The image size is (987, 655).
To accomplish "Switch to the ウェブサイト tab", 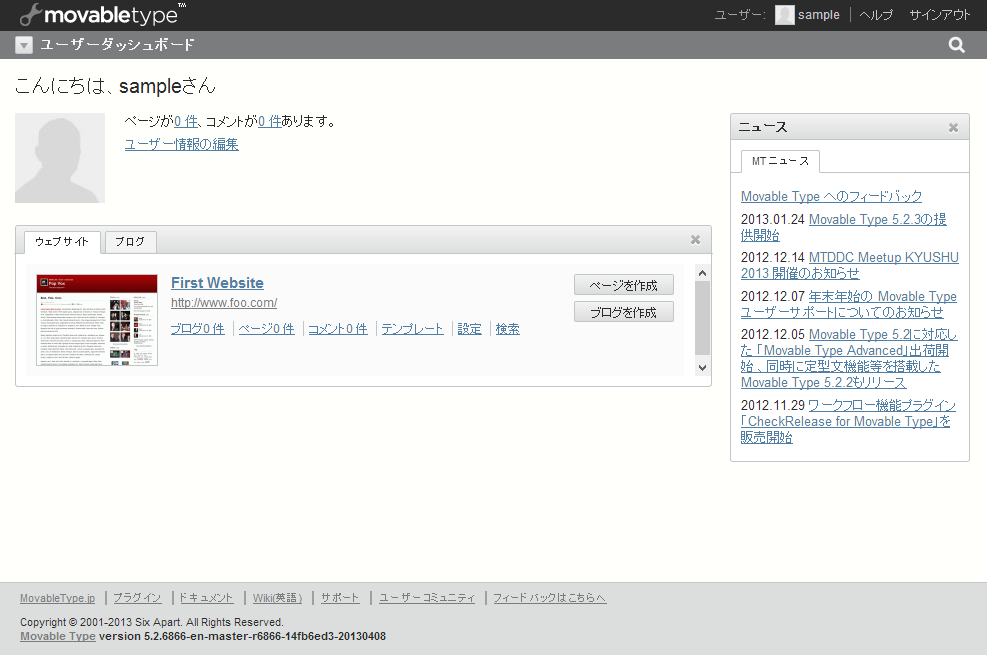I will pos(62,242).
